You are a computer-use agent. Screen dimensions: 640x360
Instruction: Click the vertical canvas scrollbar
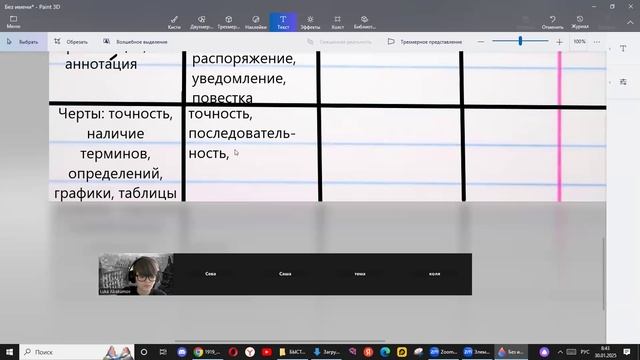pos(604,273)
